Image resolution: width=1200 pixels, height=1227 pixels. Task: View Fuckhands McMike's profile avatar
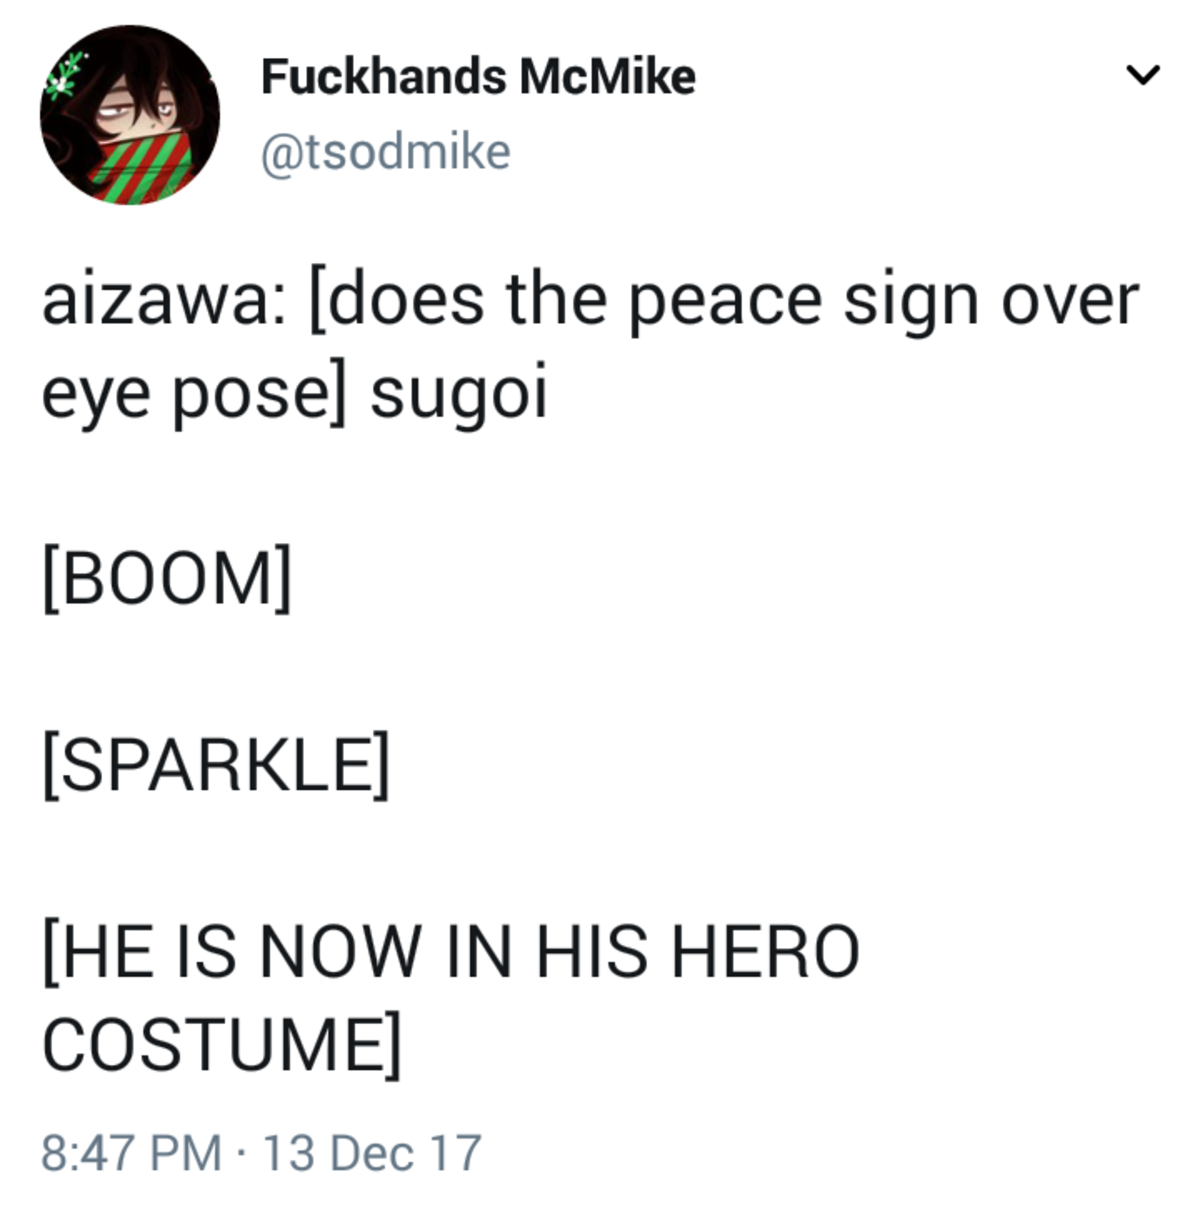tap(130, 115)
